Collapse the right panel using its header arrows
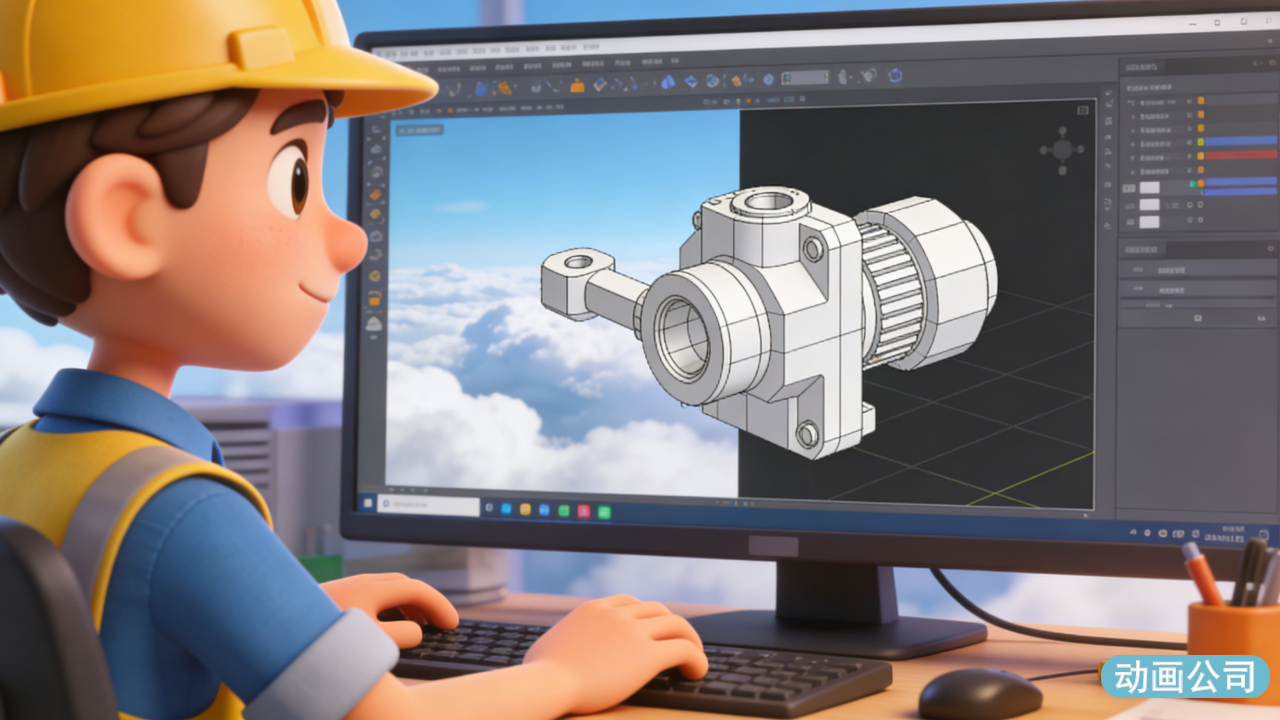Viewport: 1280px width, 720px height. 1259,66
